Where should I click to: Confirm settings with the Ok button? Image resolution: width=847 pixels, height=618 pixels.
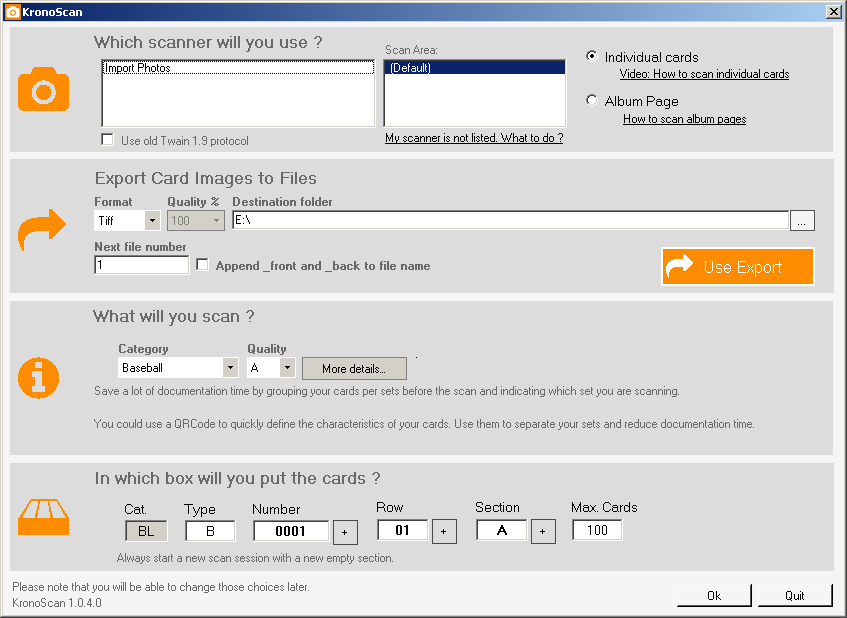[x=714, y=595]
